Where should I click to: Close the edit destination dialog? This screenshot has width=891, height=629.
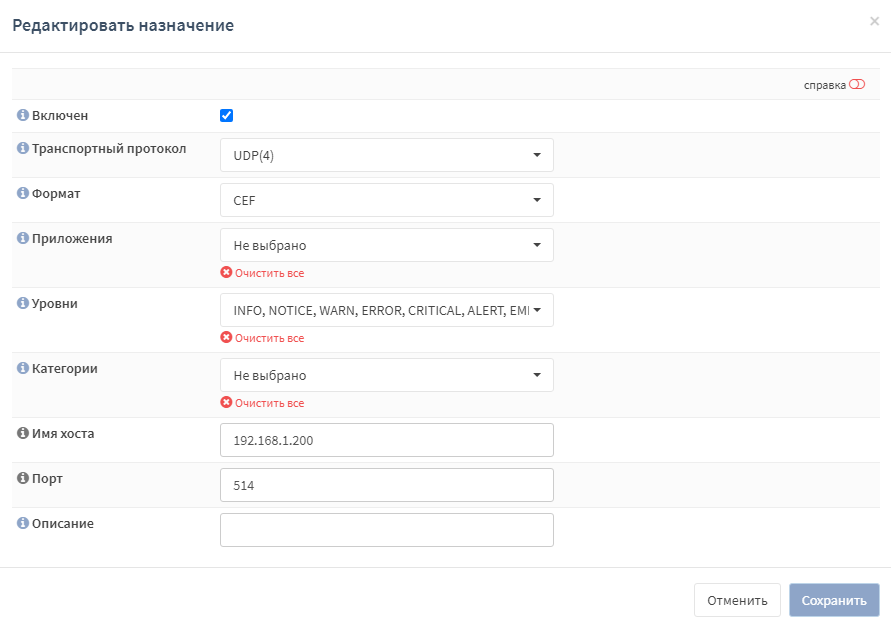[874, 22]
